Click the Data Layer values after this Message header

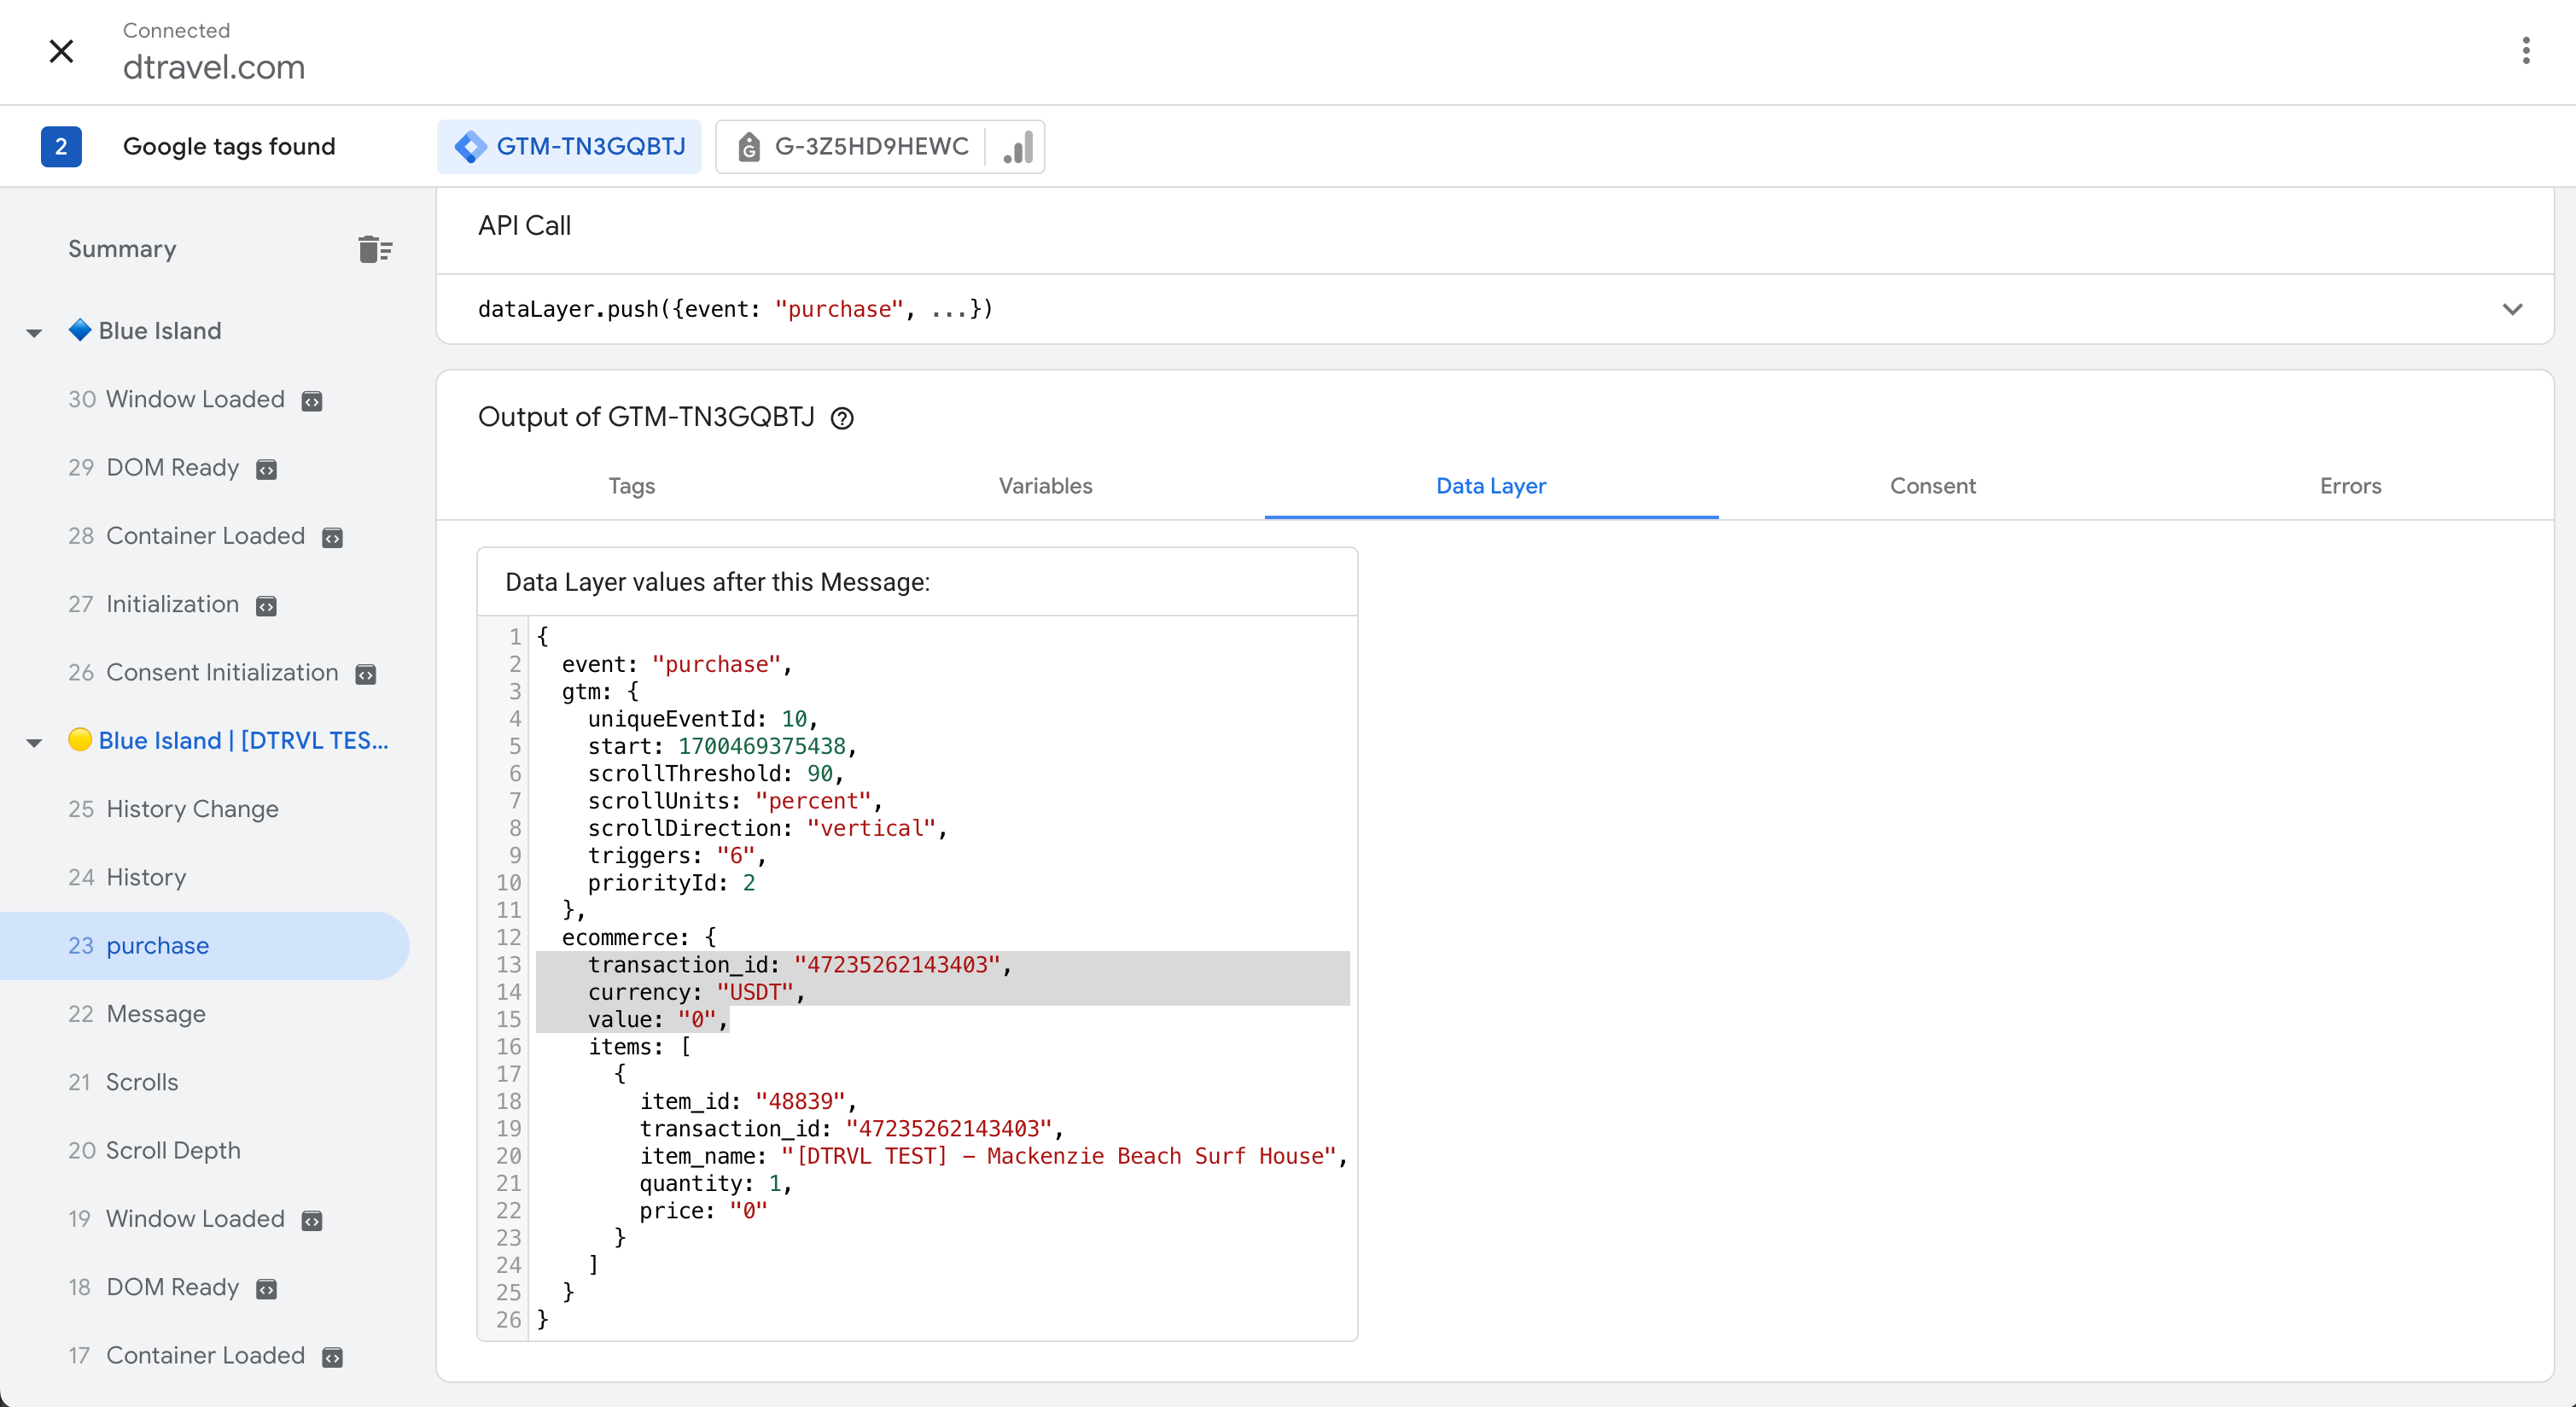(718, 582)
